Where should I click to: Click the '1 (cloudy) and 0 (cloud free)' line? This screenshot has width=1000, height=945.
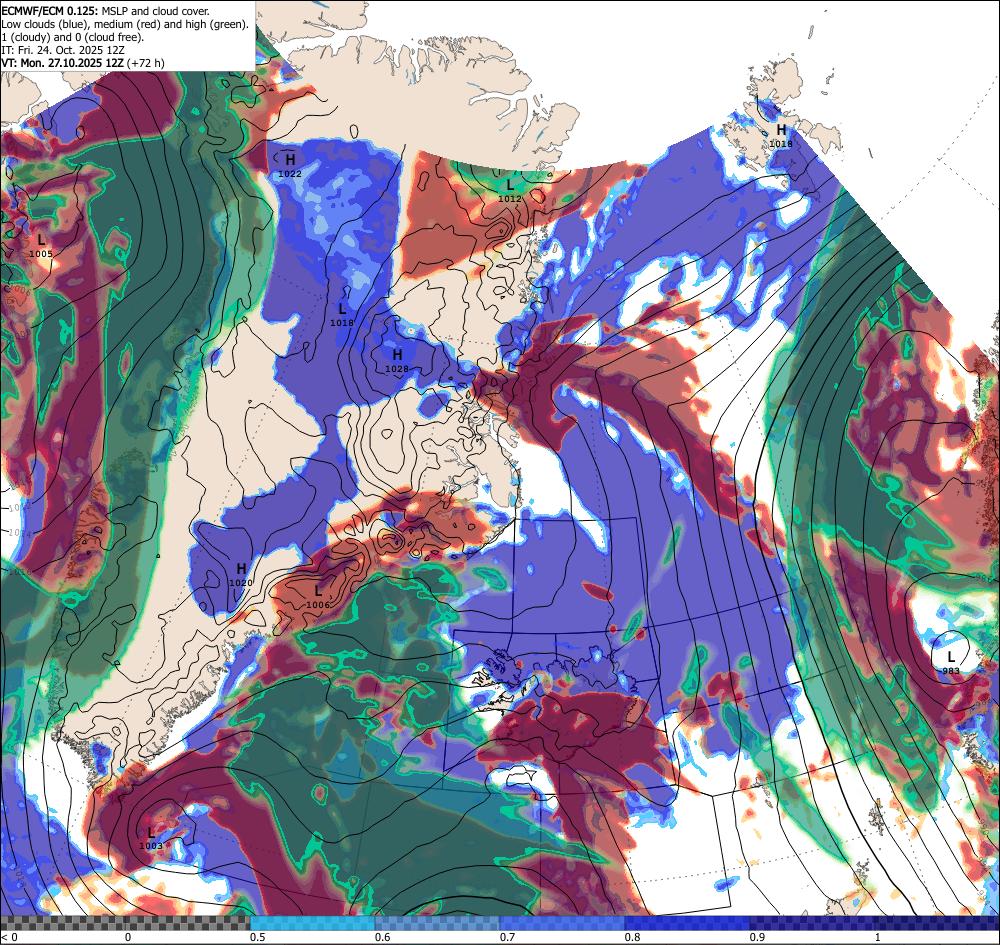pyautogui.click(x=73, y=36)
